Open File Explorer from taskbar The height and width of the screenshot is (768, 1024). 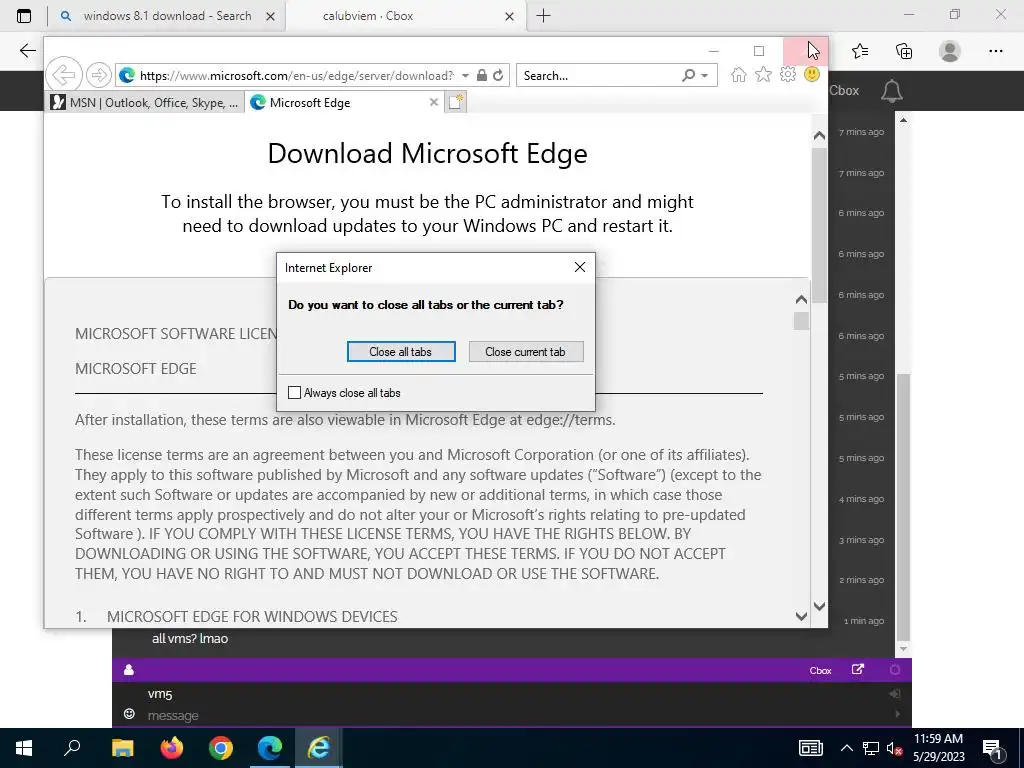122,748
